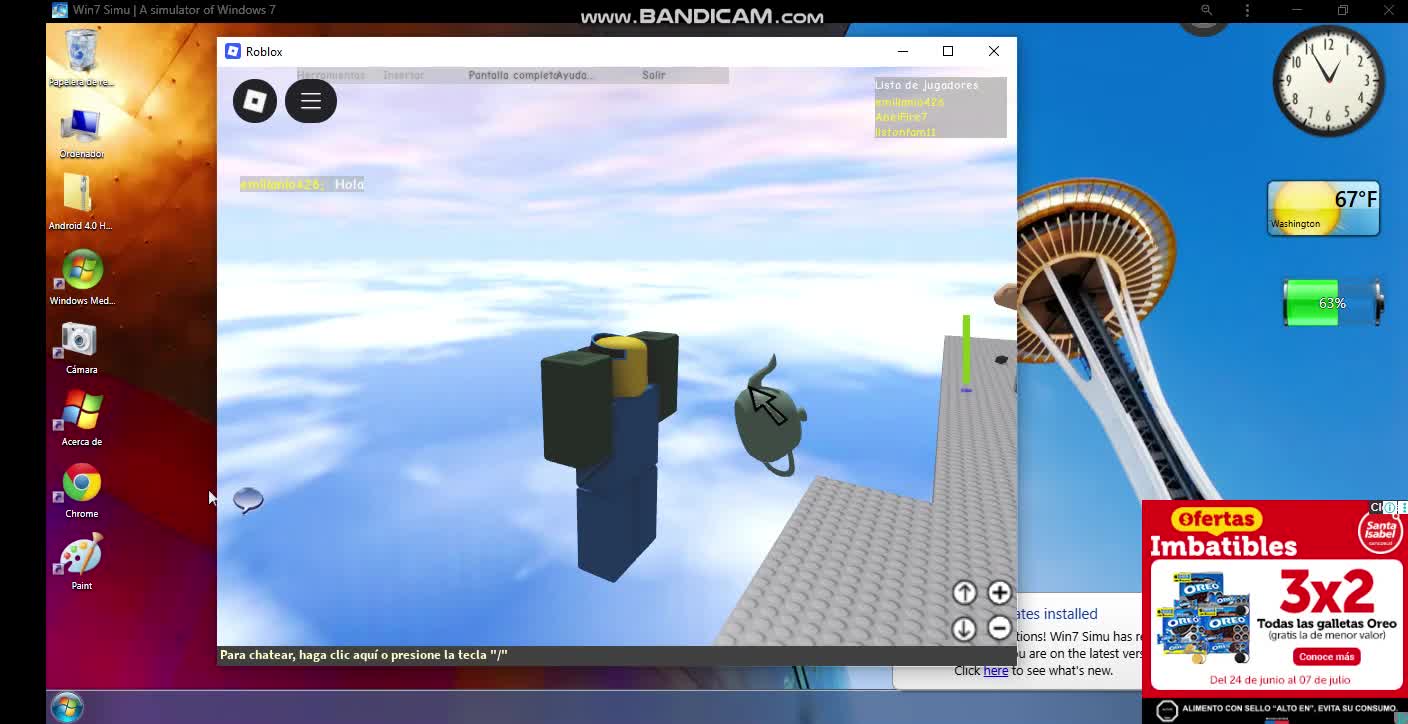
Task: Maximize the Roblox window
Action: pyautogui.click(x=948, y=51)
